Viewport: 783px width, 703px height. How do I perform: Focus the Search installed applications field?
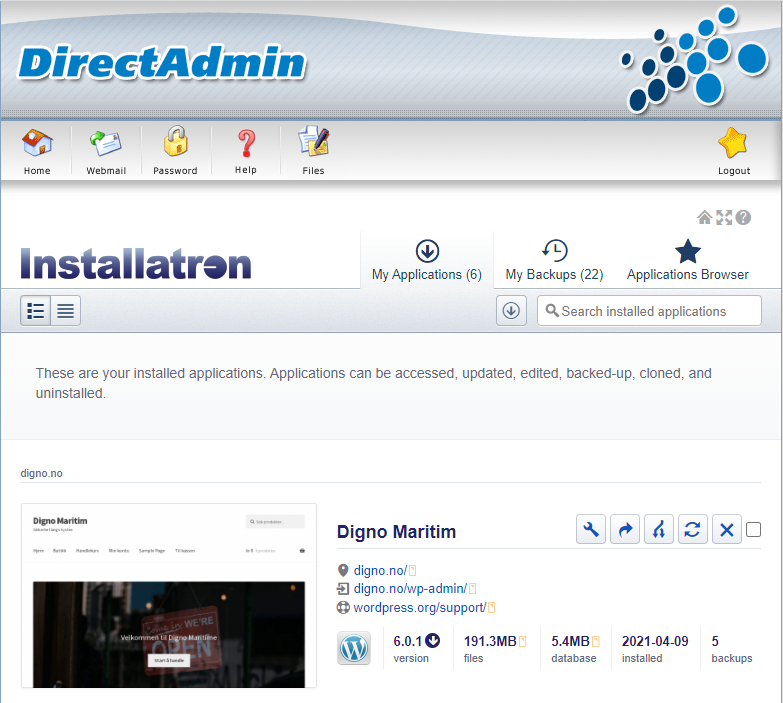649,311
